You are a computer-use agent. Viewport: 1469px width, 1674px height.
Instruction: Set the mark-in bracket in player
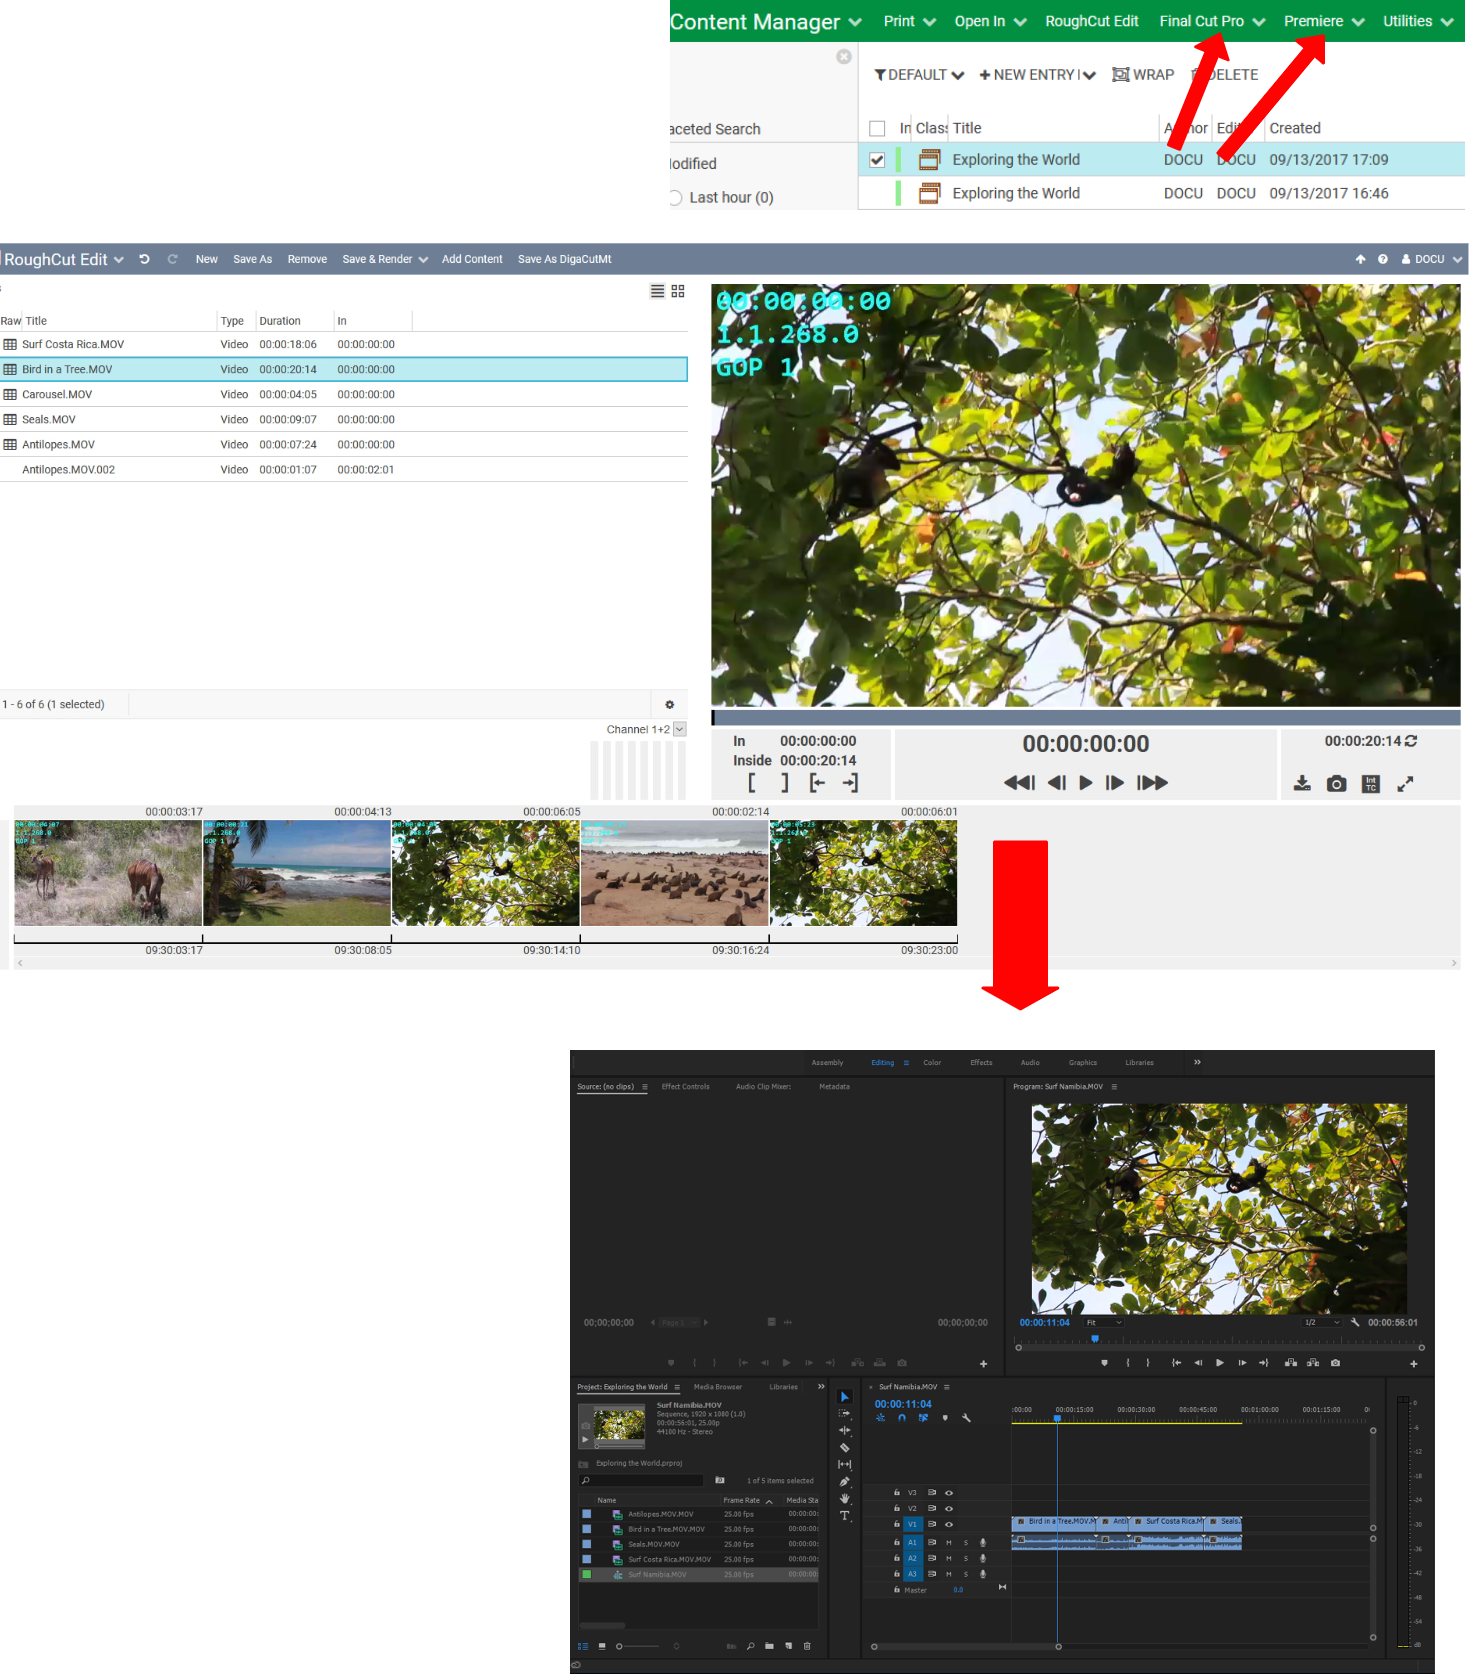click(x=752, y=783)
